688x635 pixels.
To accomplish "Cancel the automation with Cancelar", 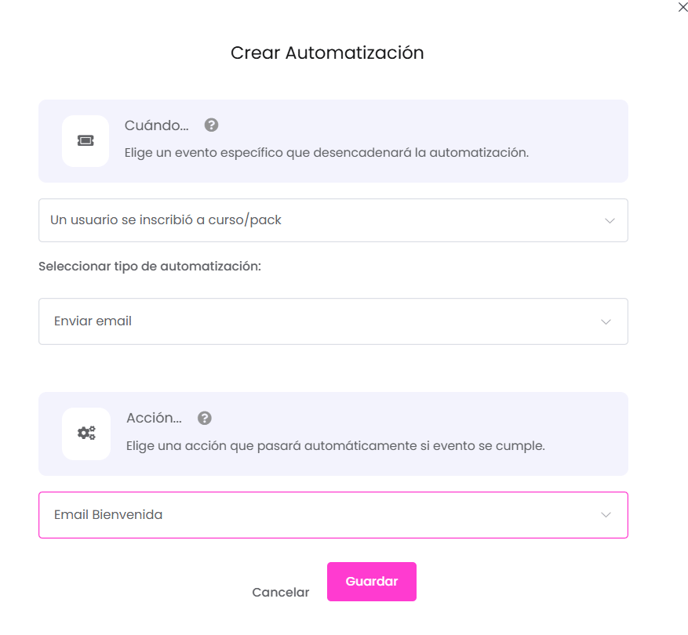I will (x=280, y=592).
